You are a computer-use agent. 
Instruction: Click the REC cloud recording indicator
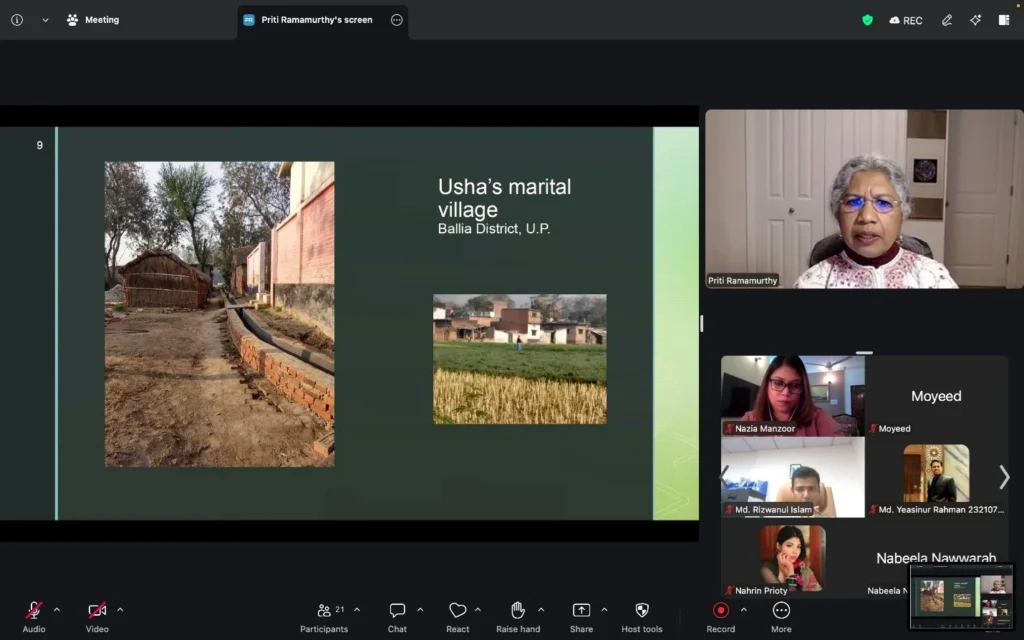(905, 19)
